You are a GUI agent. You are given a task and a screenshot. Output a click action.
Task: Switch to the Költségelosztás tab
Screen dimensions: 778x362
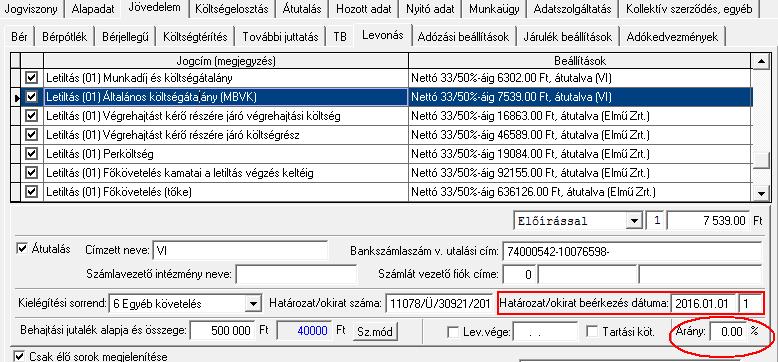pos(232,9)
